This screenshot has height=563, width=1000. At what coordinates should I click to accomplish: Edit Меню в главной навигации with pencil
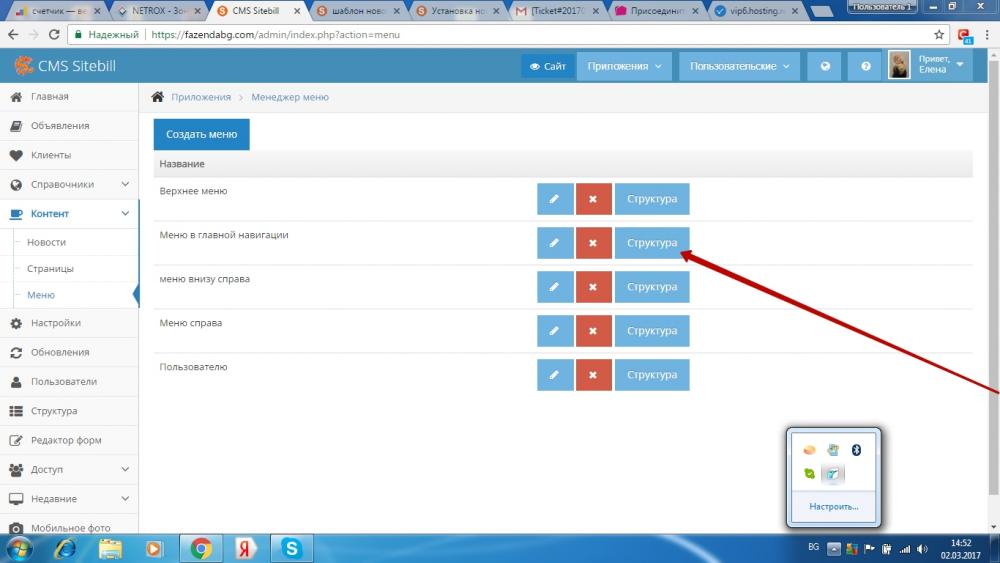click(x=555, y=243)
